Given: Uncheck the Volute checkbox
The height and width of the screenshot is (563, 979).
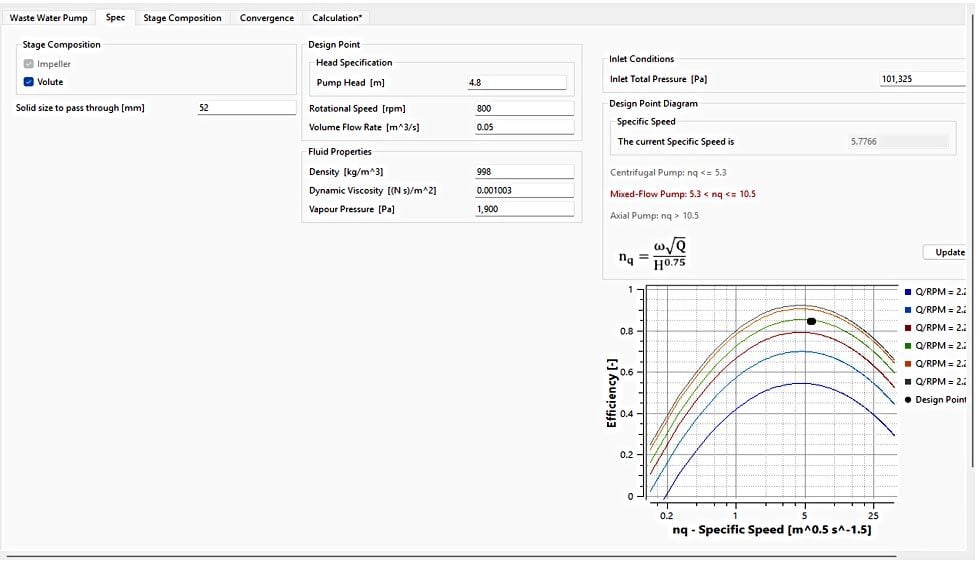Looking at the screenshot, I should 29,82.
